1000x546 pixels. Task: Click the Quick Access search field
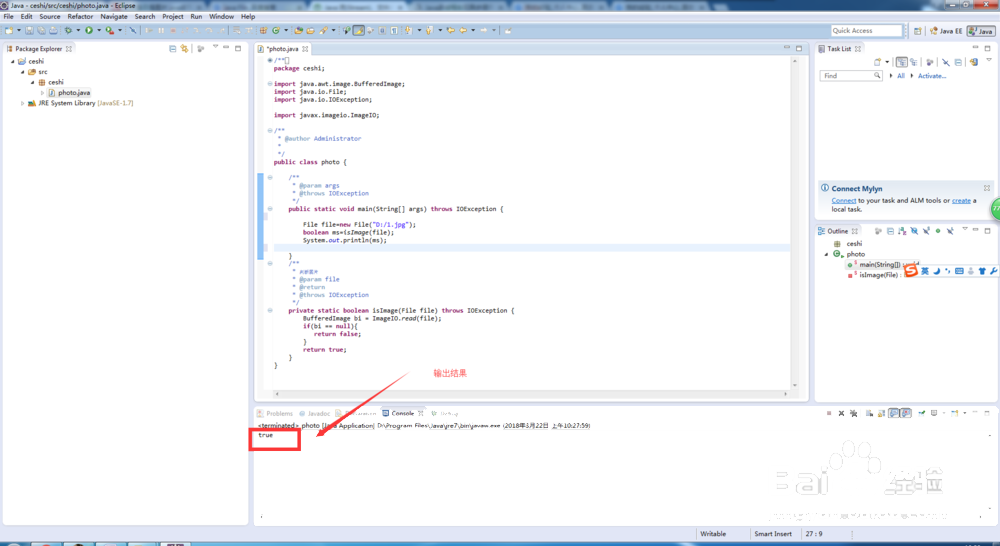click(867, 30)
